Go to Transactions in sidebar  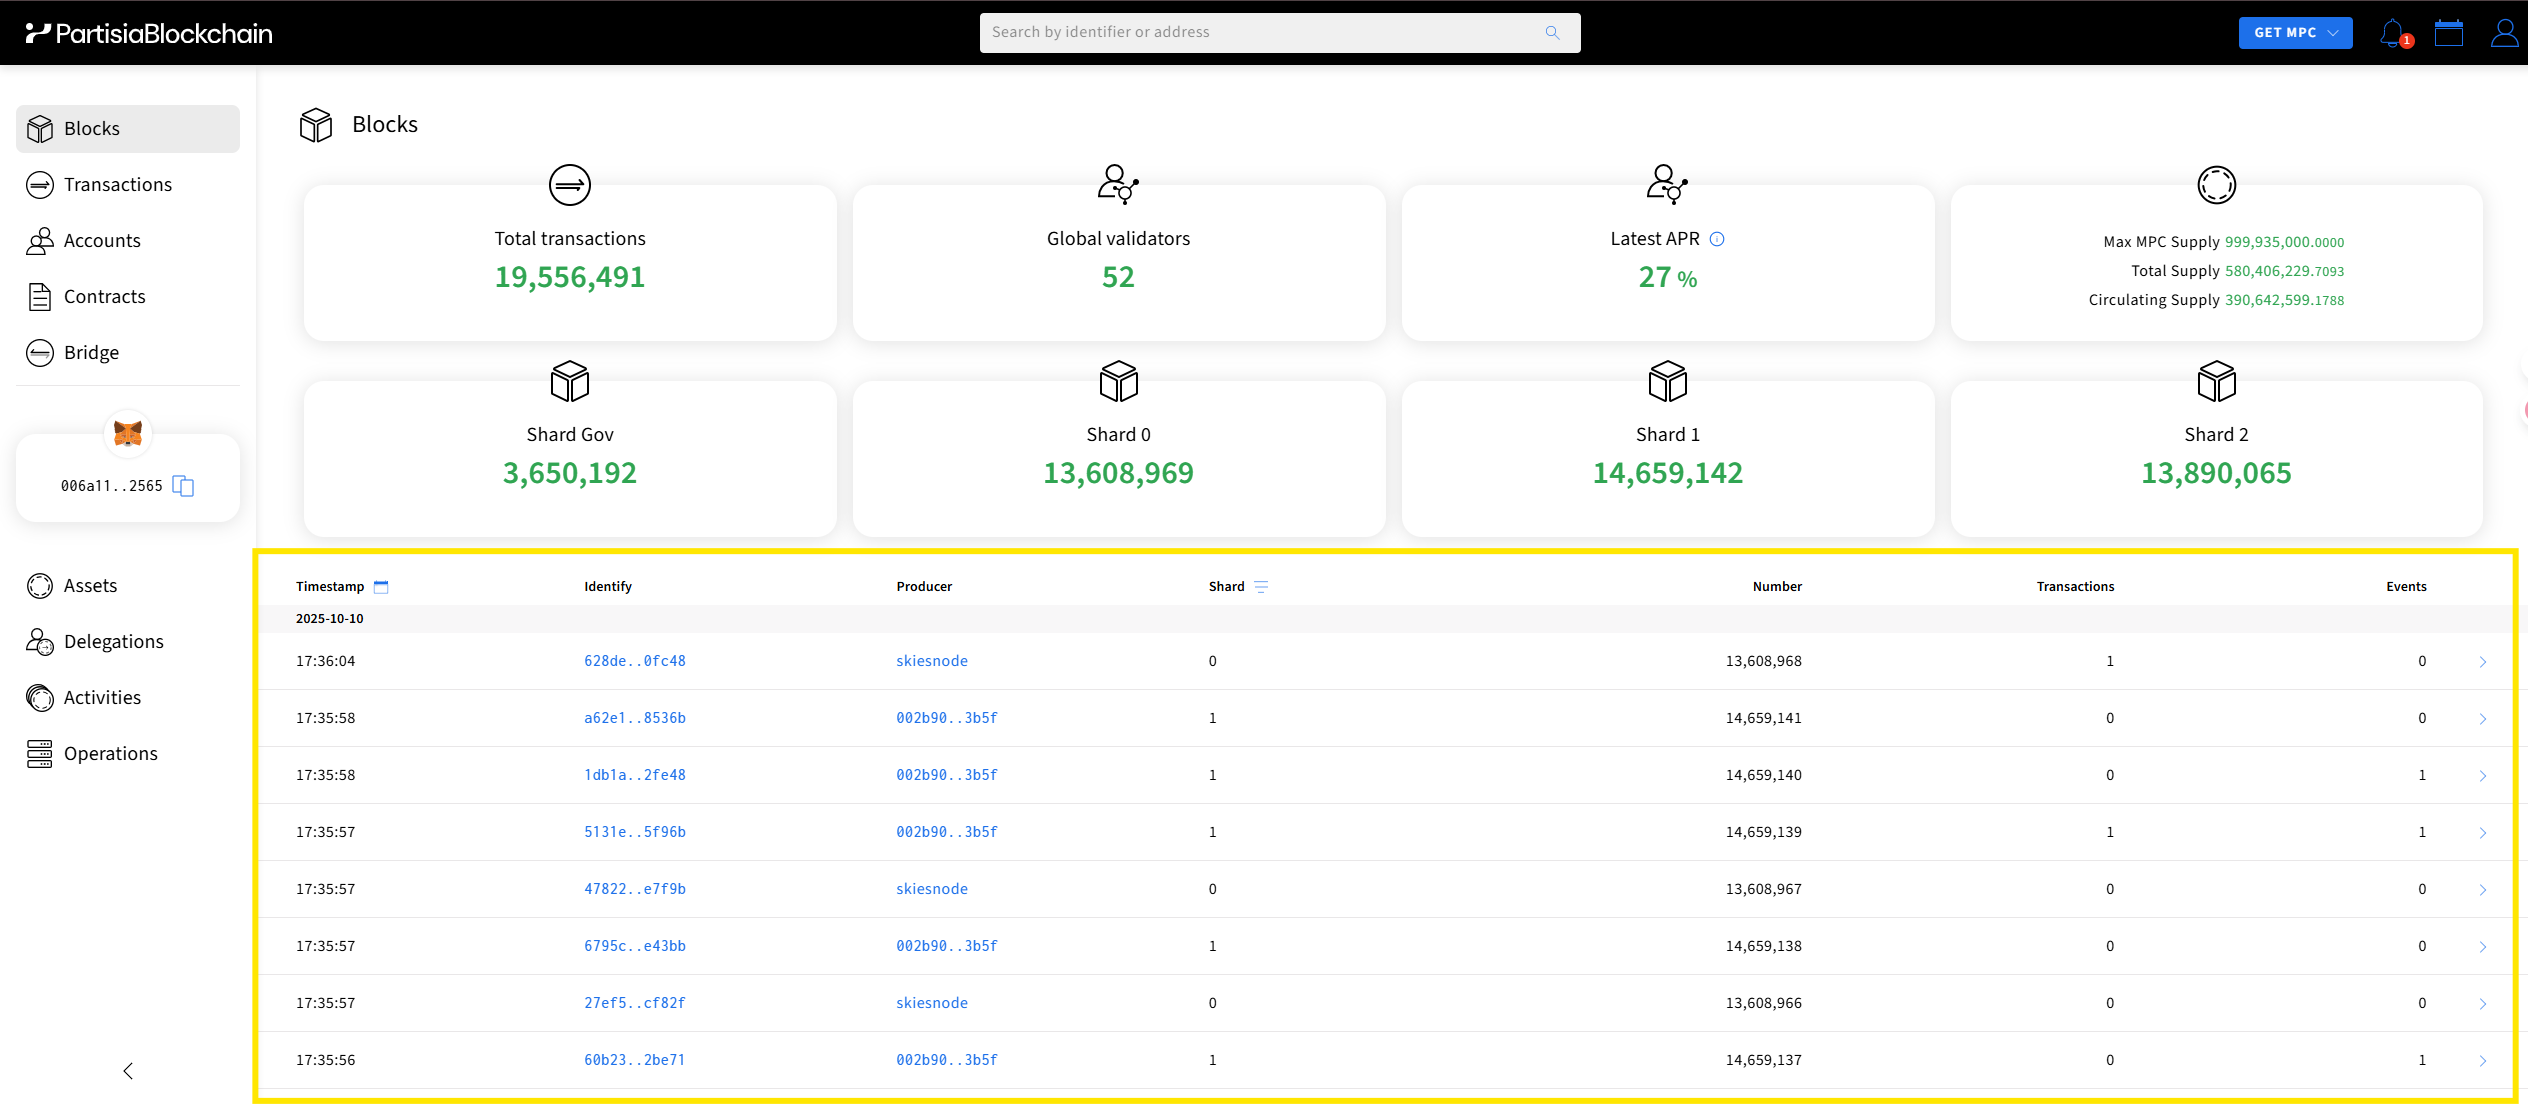118,185
